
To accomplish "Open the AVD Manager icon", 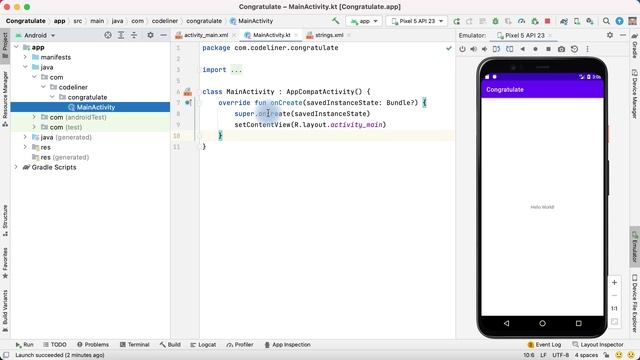I will pos(577,21).
